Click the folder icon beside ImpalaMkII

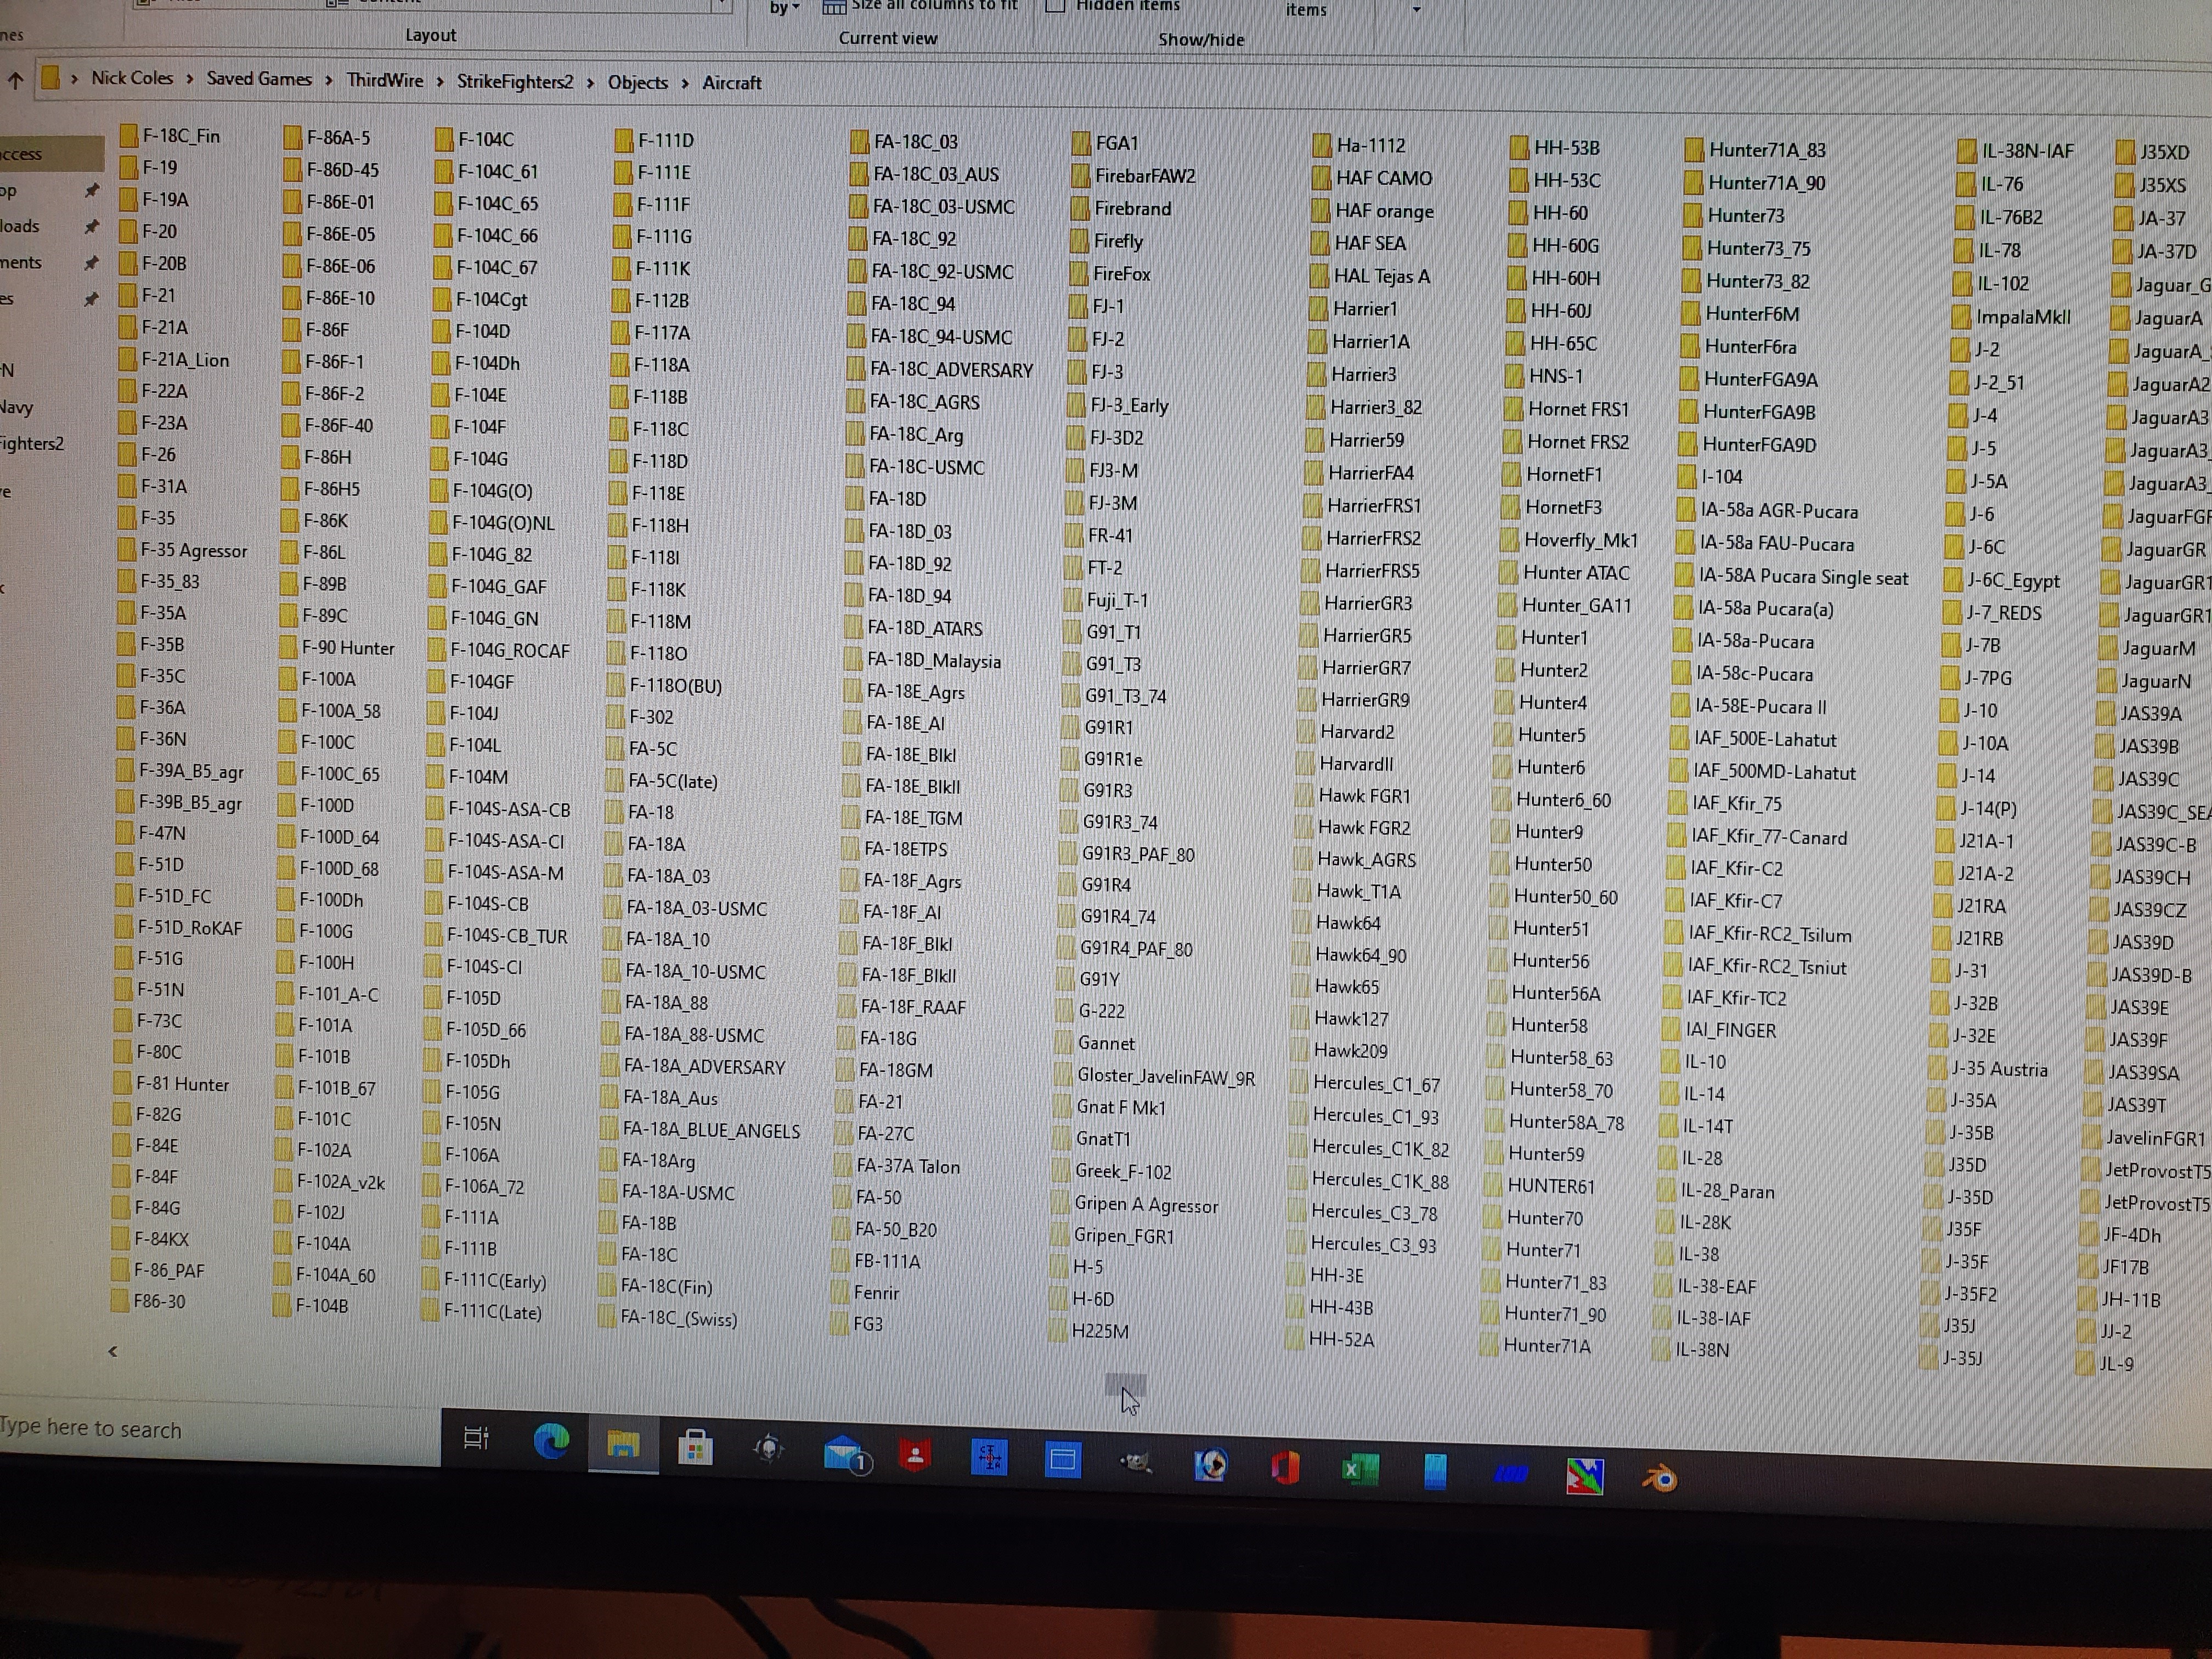(x=1961, y=318)
